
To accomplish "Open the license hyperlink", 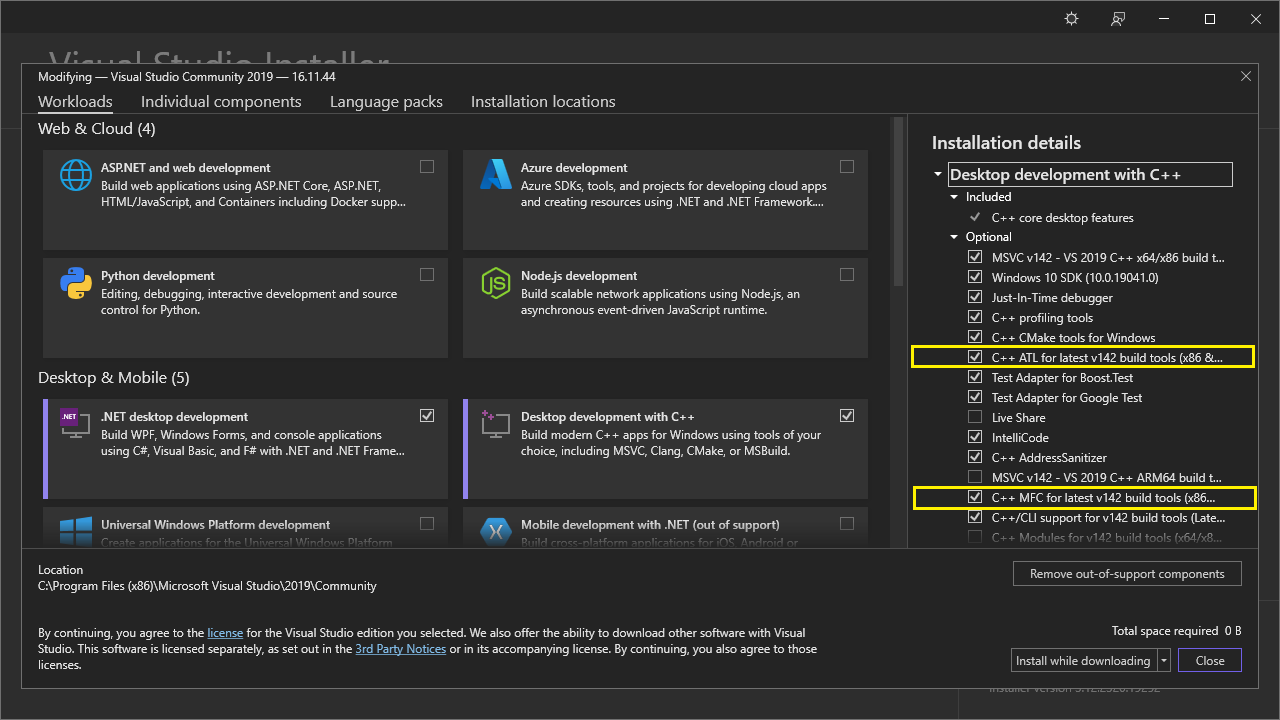I will click(225, 633).
